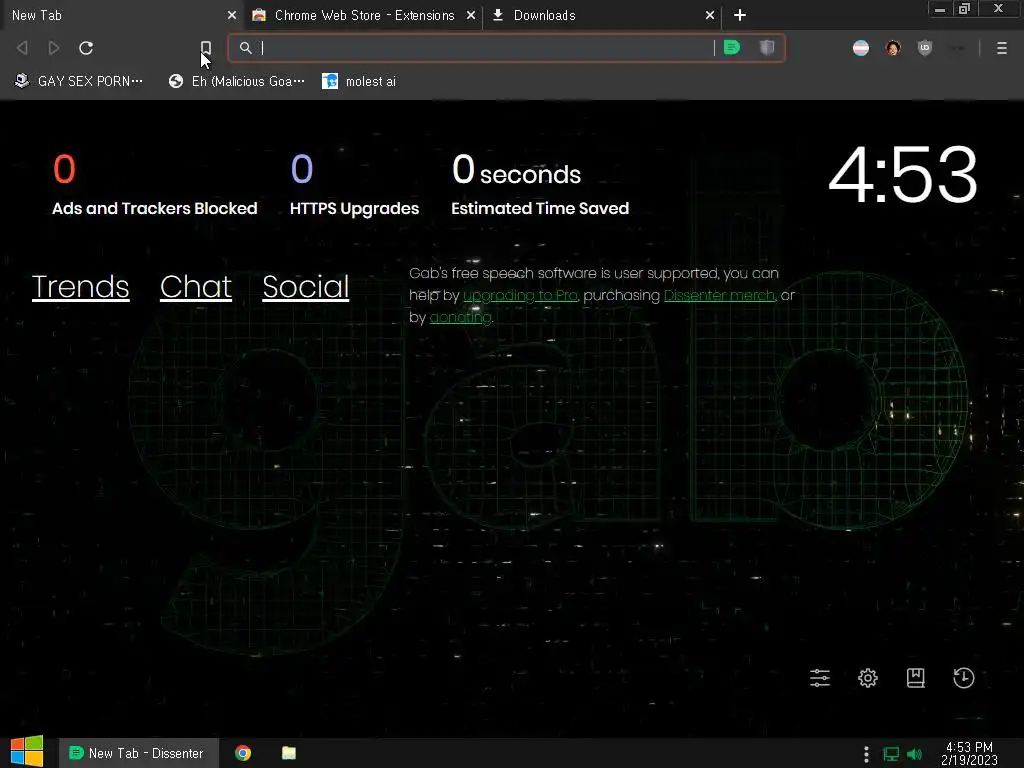1024x768 pixels.
Task: Open settings gear on new tab page
Action: pos(868,678)
